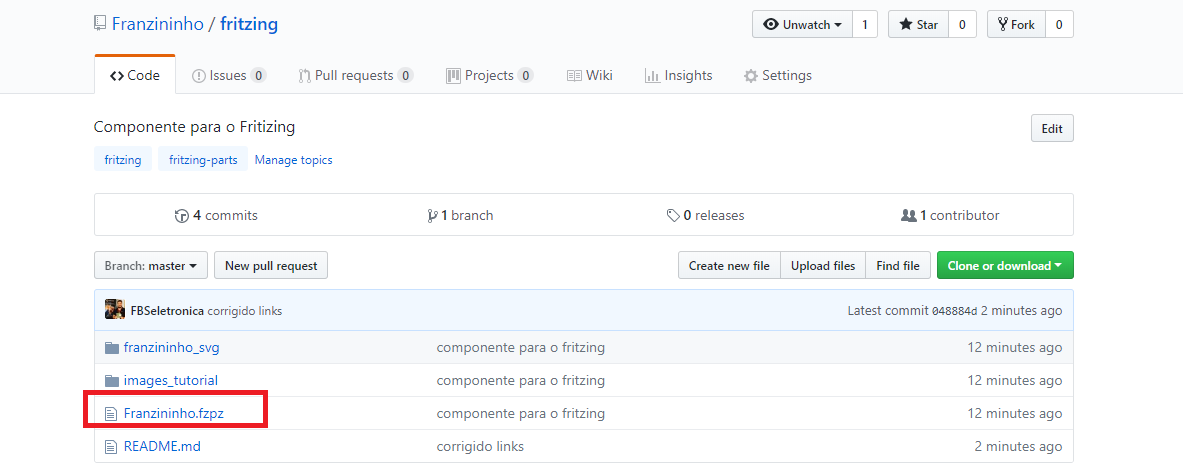Click the Create new file button
This screenshot has height=471, width=1183.
[729, 266]
